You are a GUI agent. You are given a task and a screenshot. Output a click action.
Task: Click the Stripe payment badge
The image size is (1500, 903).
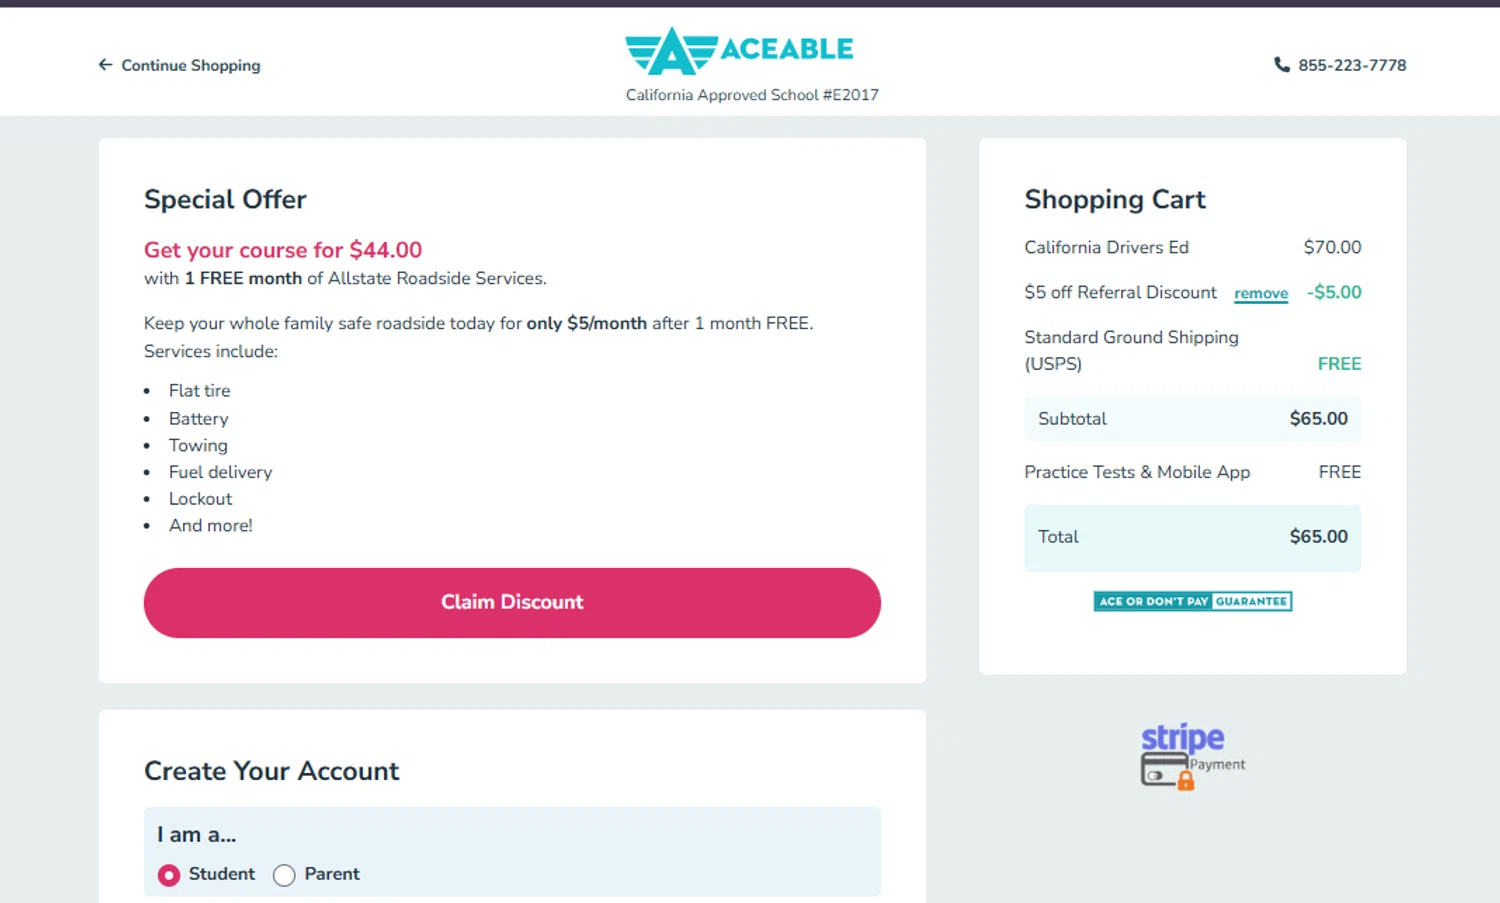[x=1192, y=756]
